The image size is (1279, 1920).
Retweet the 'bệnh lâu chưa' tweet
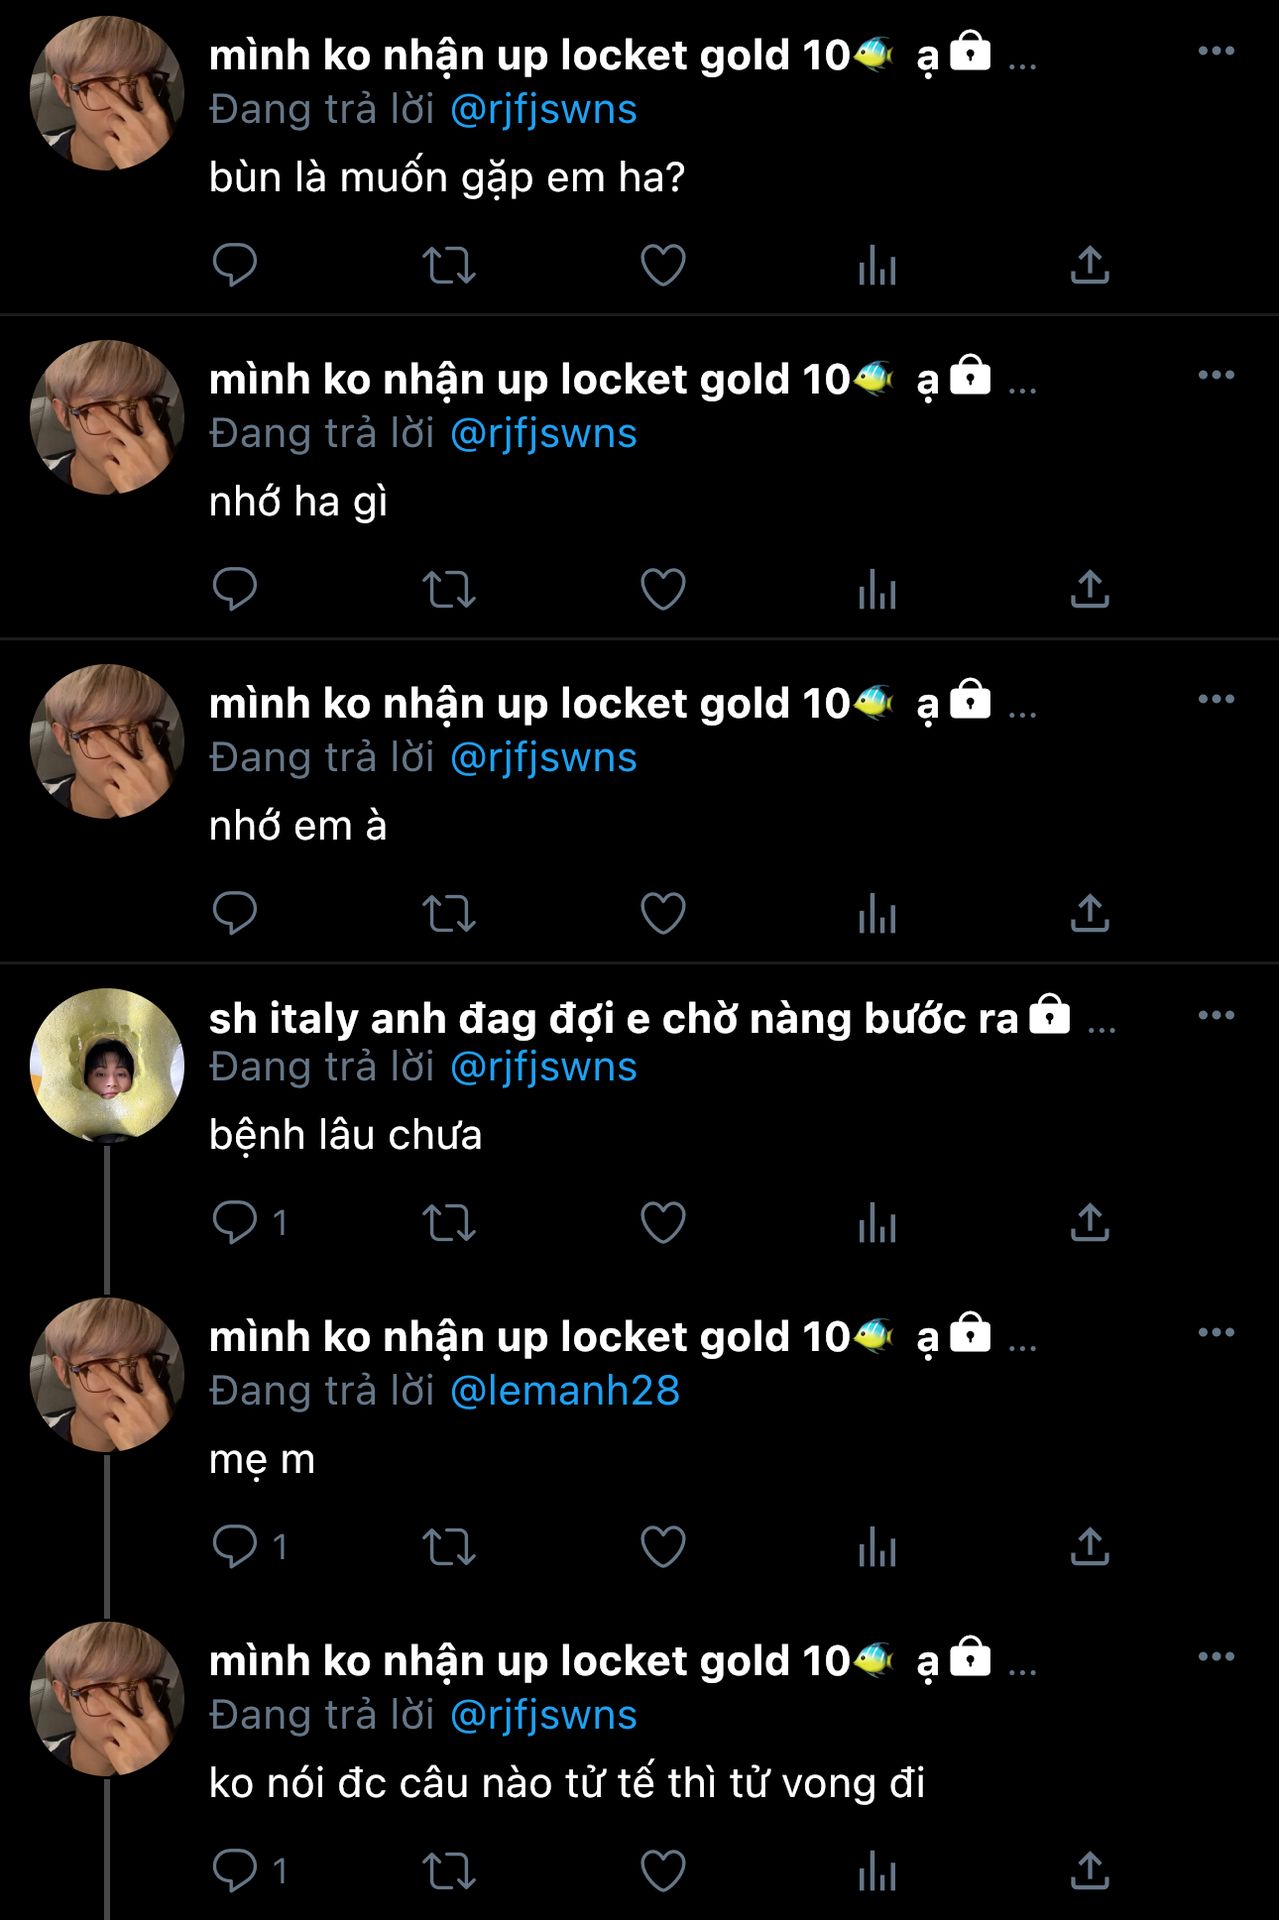(449, 1222)
